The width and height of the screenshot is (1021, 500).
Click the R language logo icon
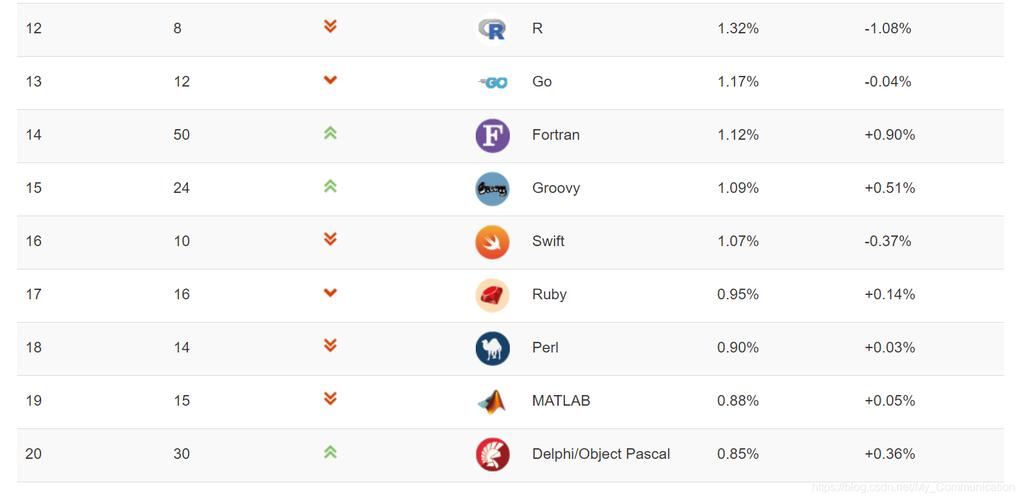(x=492, y=29)
